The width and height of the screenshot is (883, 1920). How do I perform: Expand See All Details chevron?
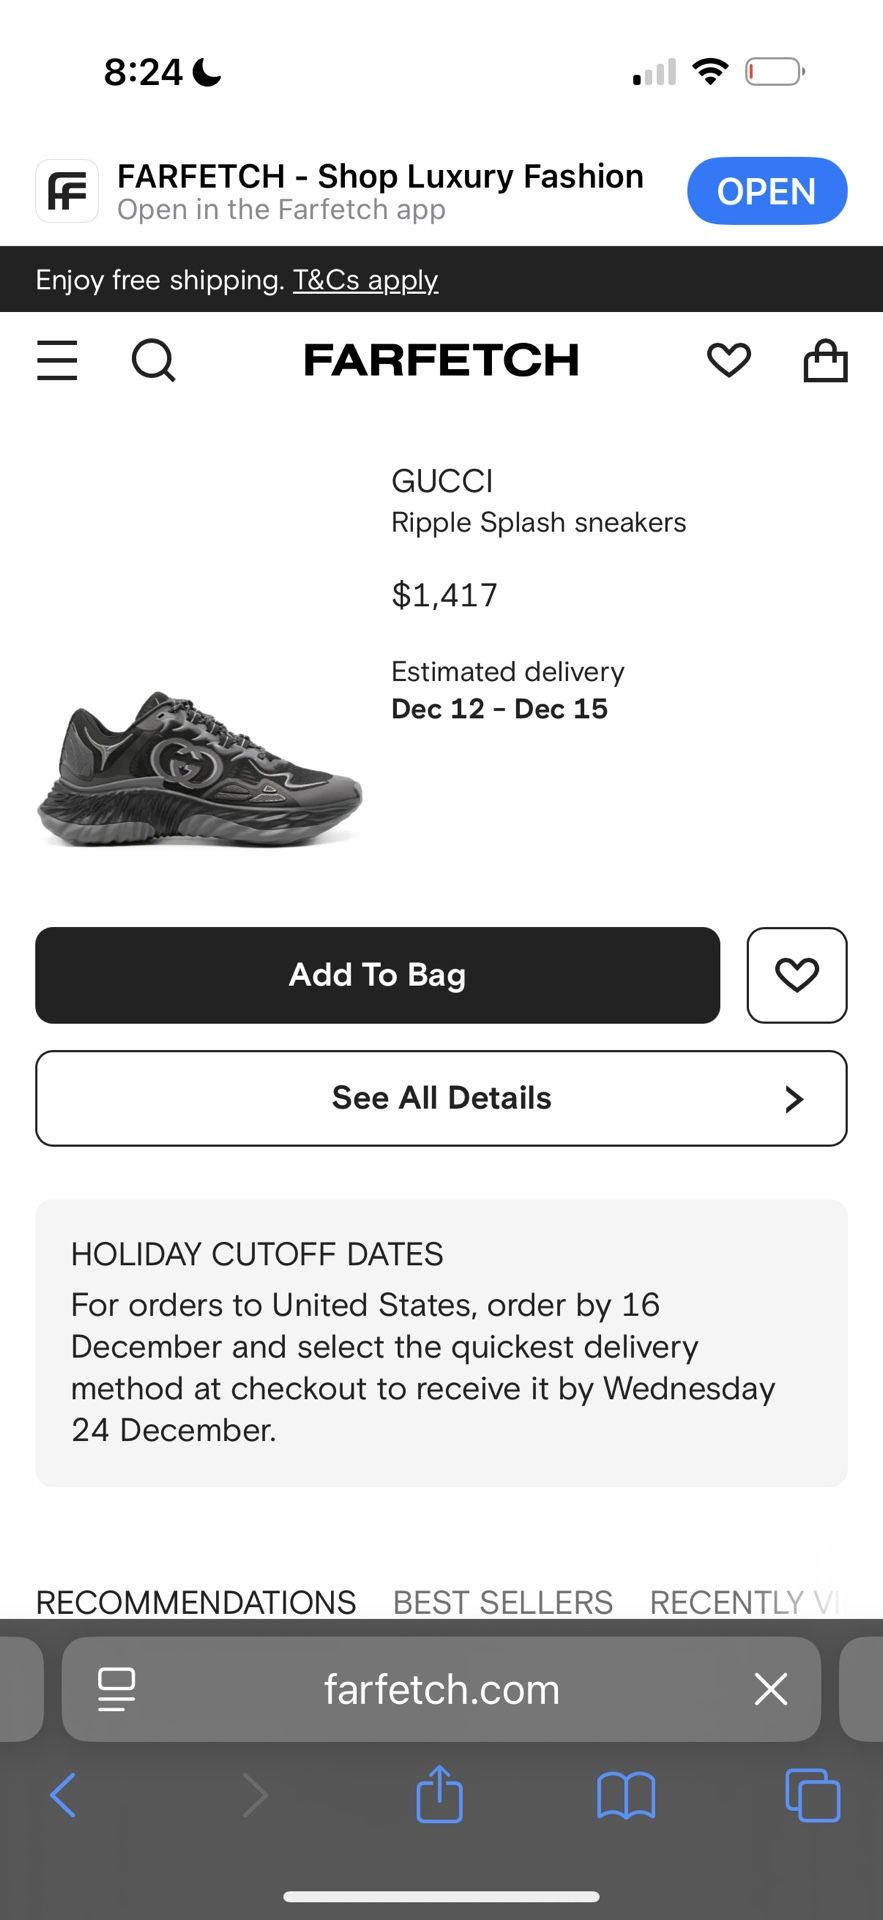[x=794, y=1099]
